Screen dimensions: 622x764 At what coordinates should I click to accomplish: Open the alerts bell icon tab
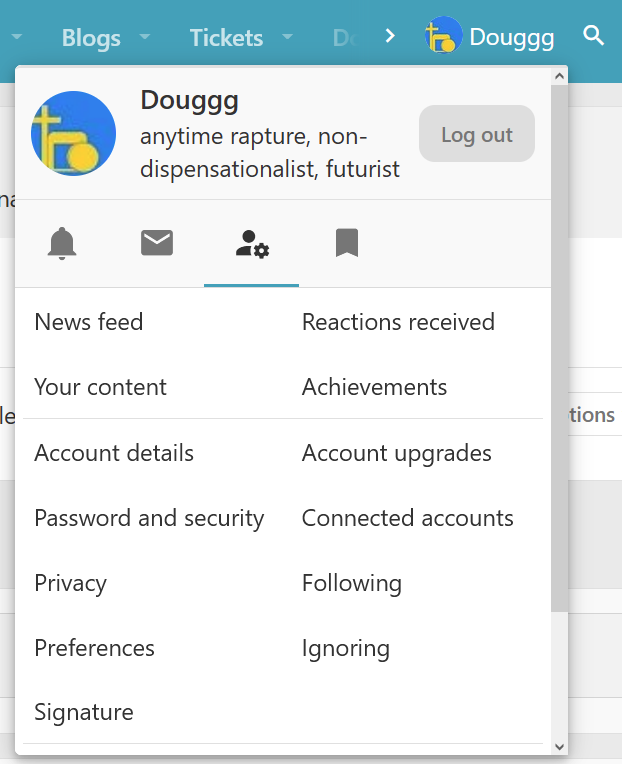[62, 243]
